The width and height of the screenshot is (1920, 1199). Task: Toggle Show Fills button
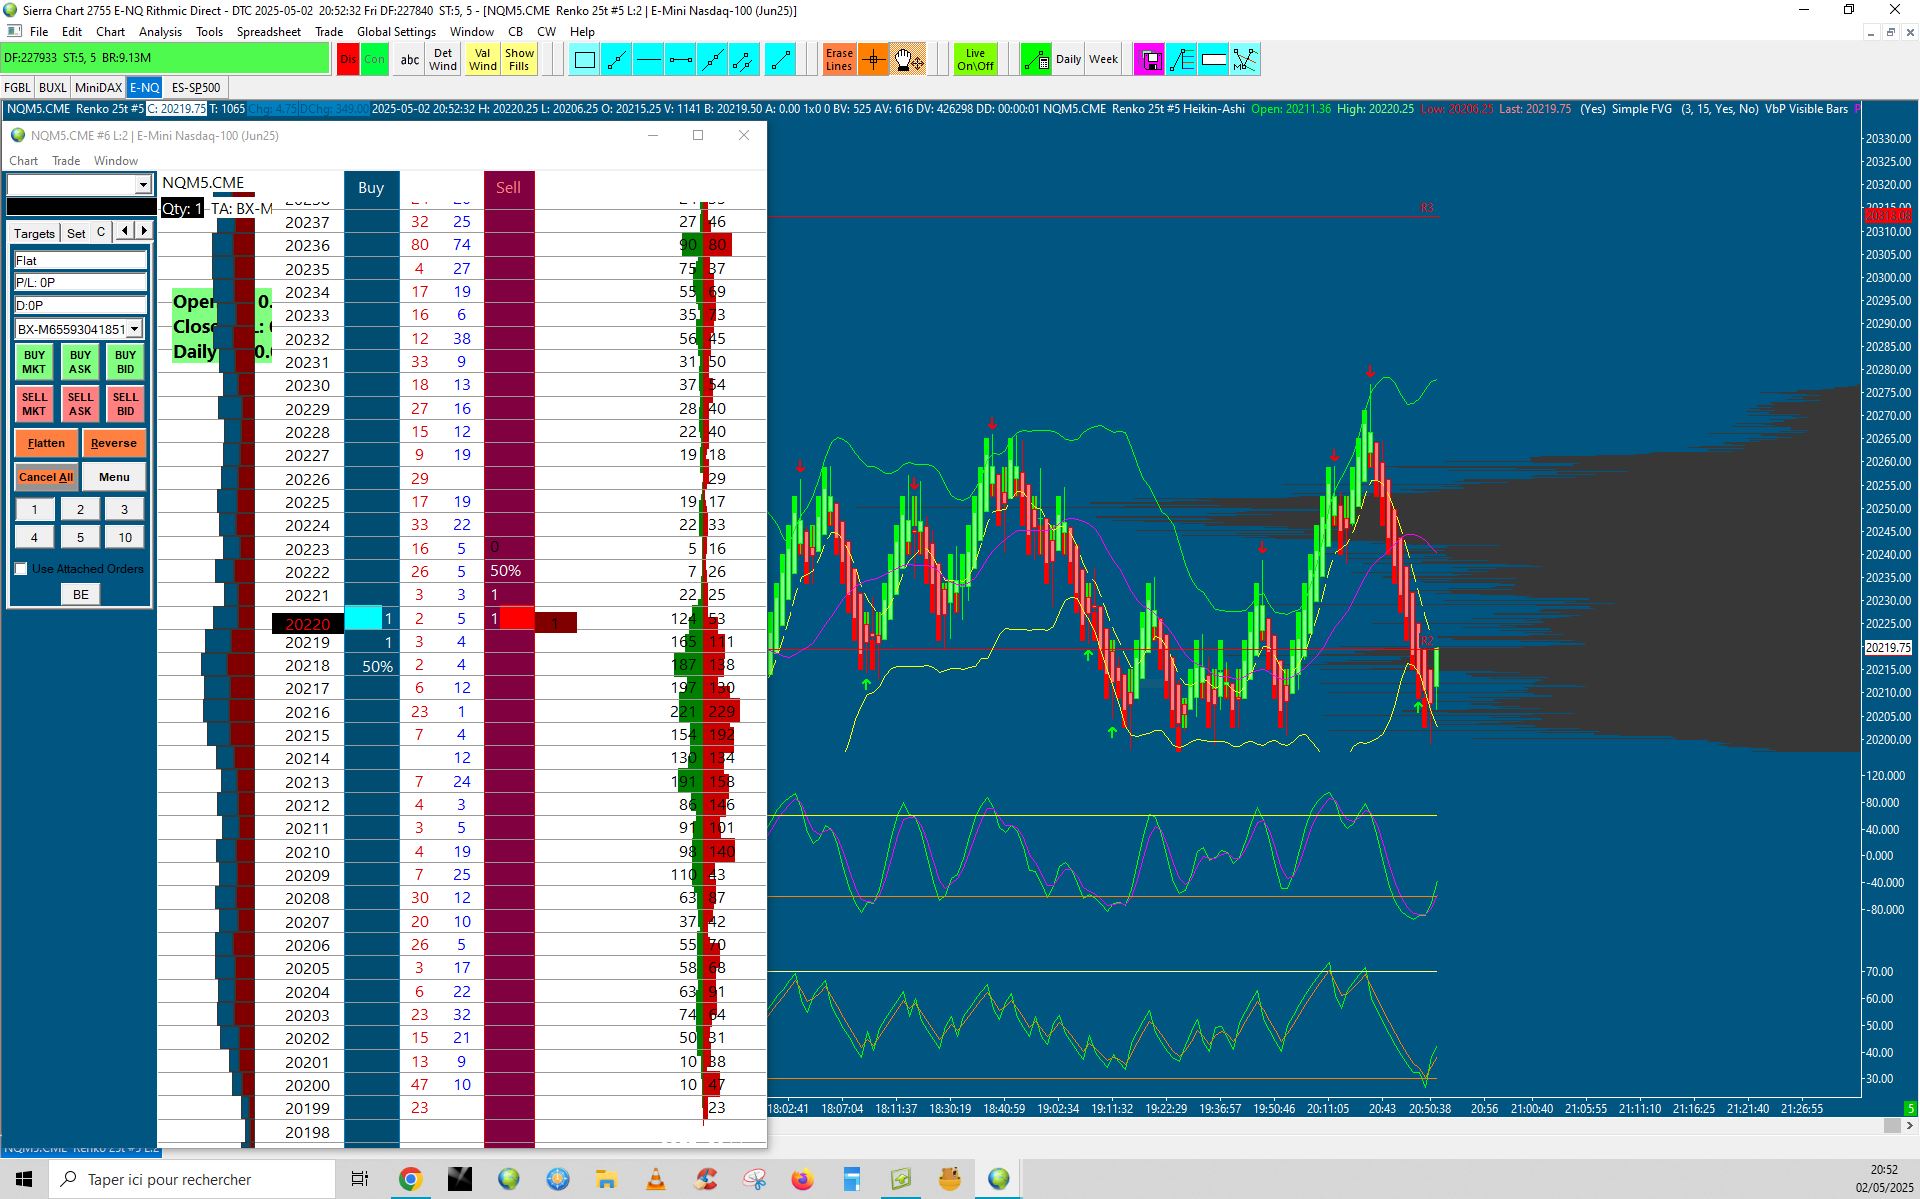coord(519,60)
